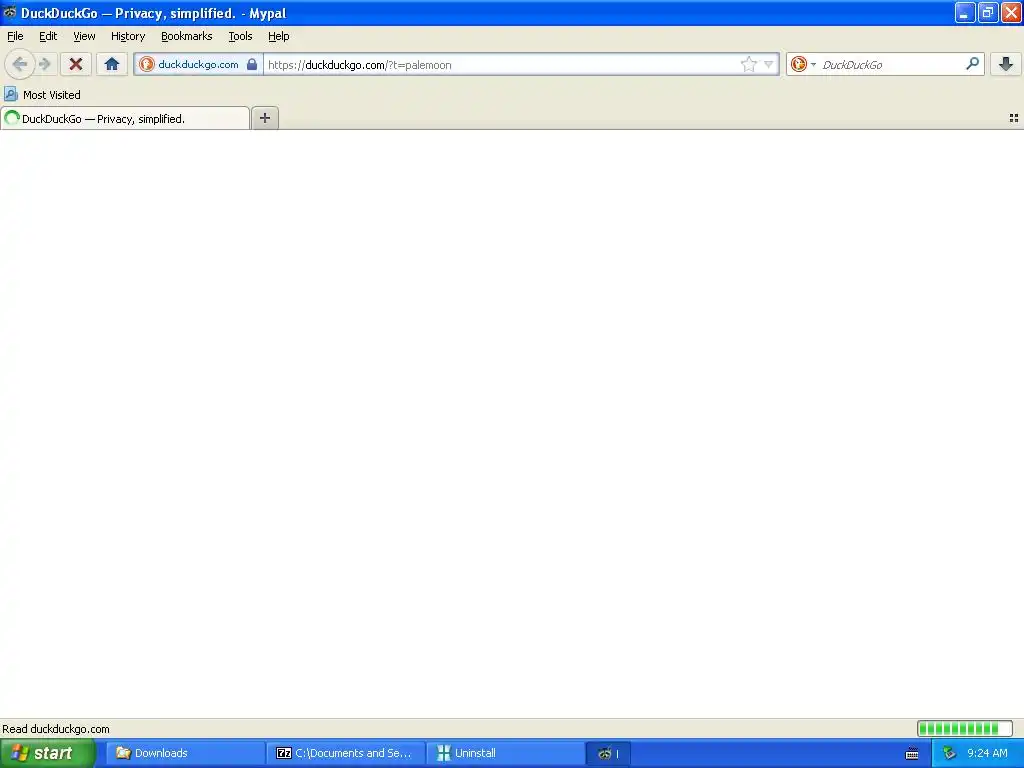Open the View menu
This screenshot has width=1024, height=768.
(84, 36)
